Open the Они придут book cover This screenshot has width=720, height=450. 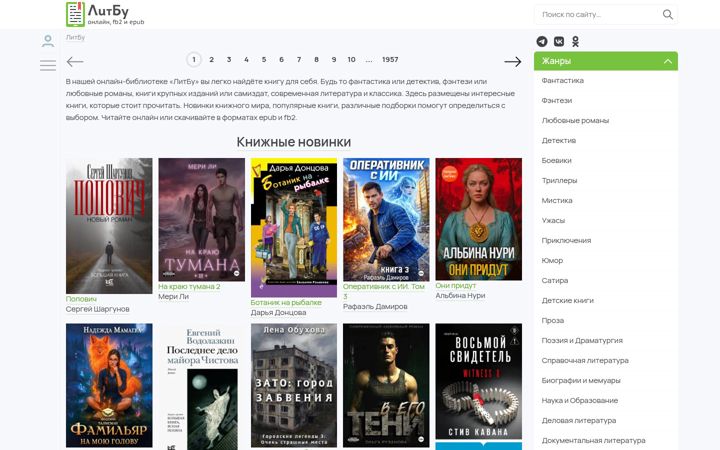478,219
